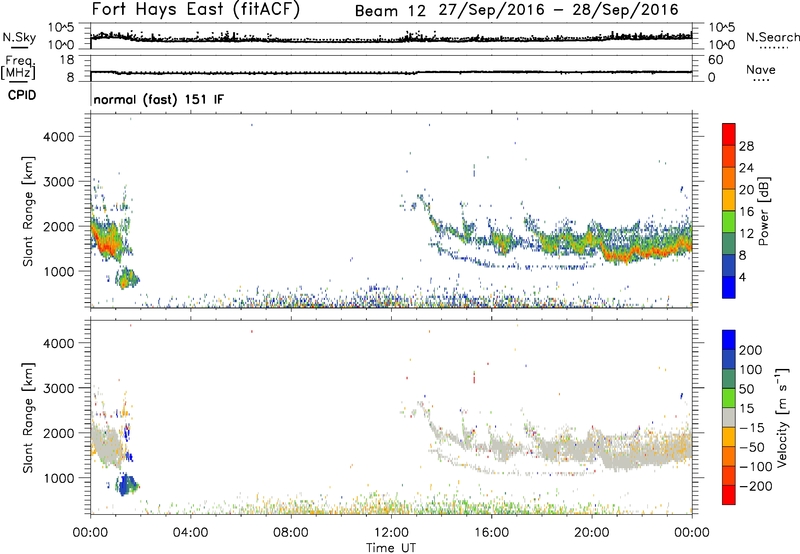Click the '20:00' time tick label
This screenshot has height=554, width=800.
click(x=592, y=533)
